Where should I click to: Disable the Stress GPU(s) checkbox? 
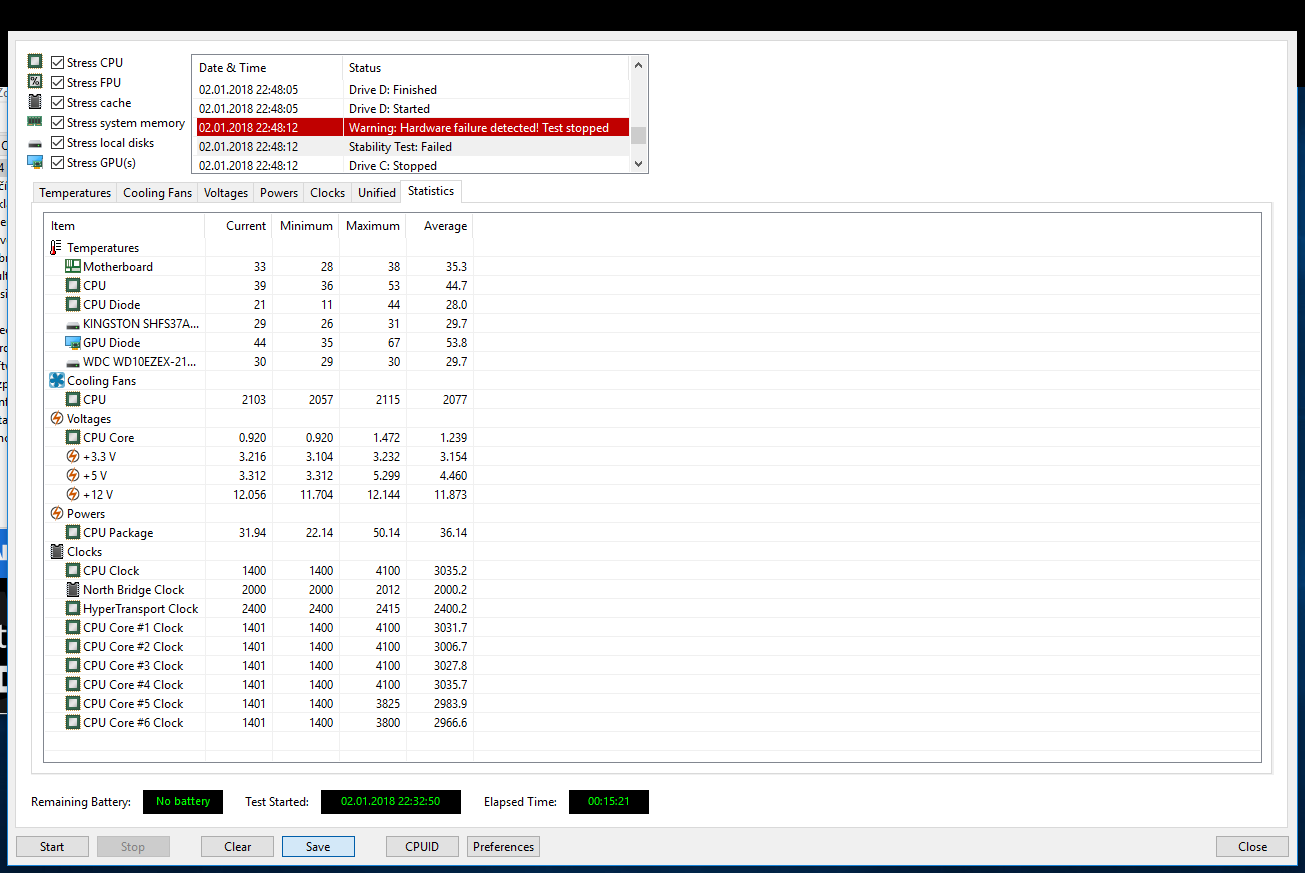click(x=58, y=162)
